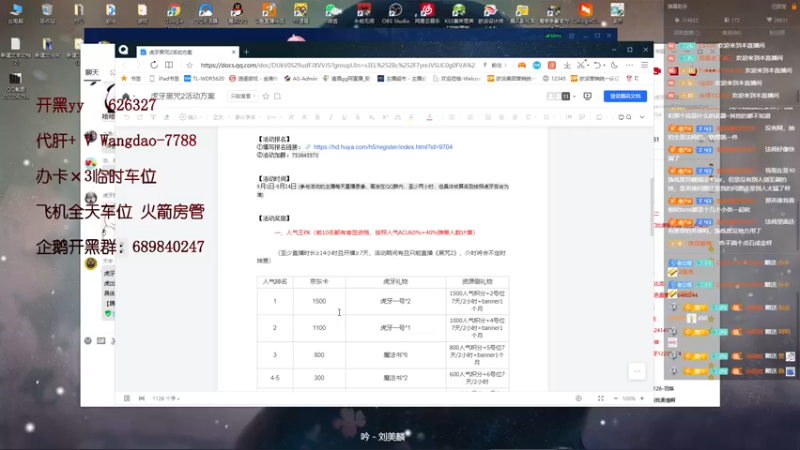Click the help target icon in status bar
This screenshot has height=450, width=800.
click(x=578, y=398)
